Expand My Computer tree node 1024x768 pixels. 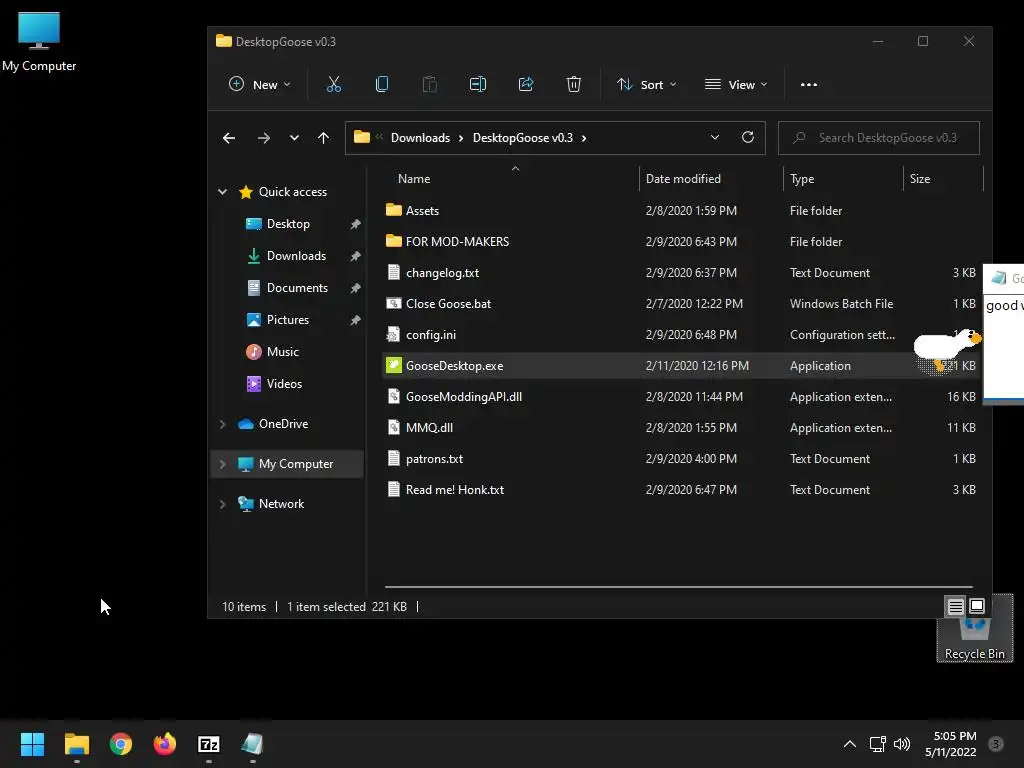[x=223, y=464]
